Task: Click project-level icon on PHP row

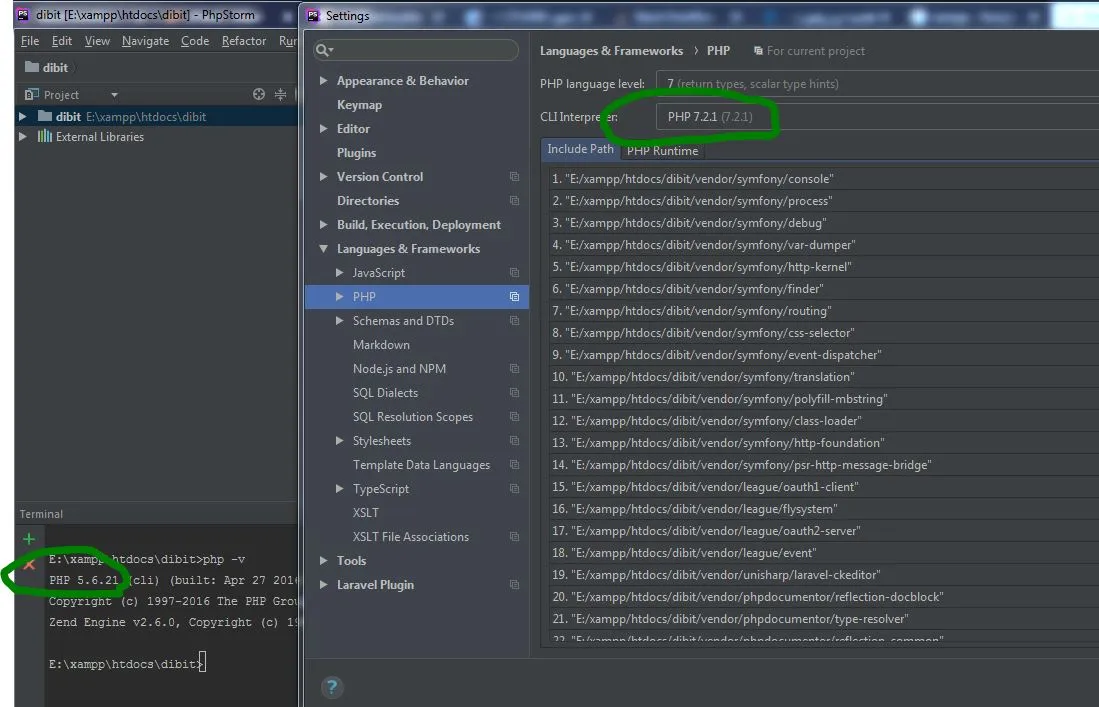Action: coord(514,296)
